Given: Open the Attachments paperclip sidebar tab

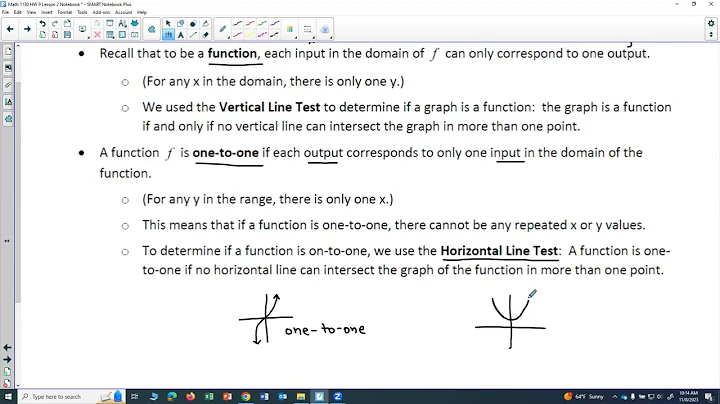Looking at the screenshot, I should [8, 85].
